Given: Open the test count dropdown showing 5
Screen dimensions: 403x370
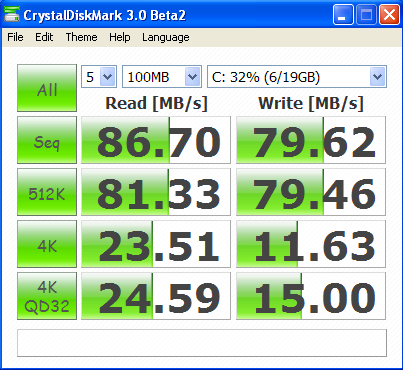Looking at the screenshot, I should pyautogui.click(x=99, y=77).
